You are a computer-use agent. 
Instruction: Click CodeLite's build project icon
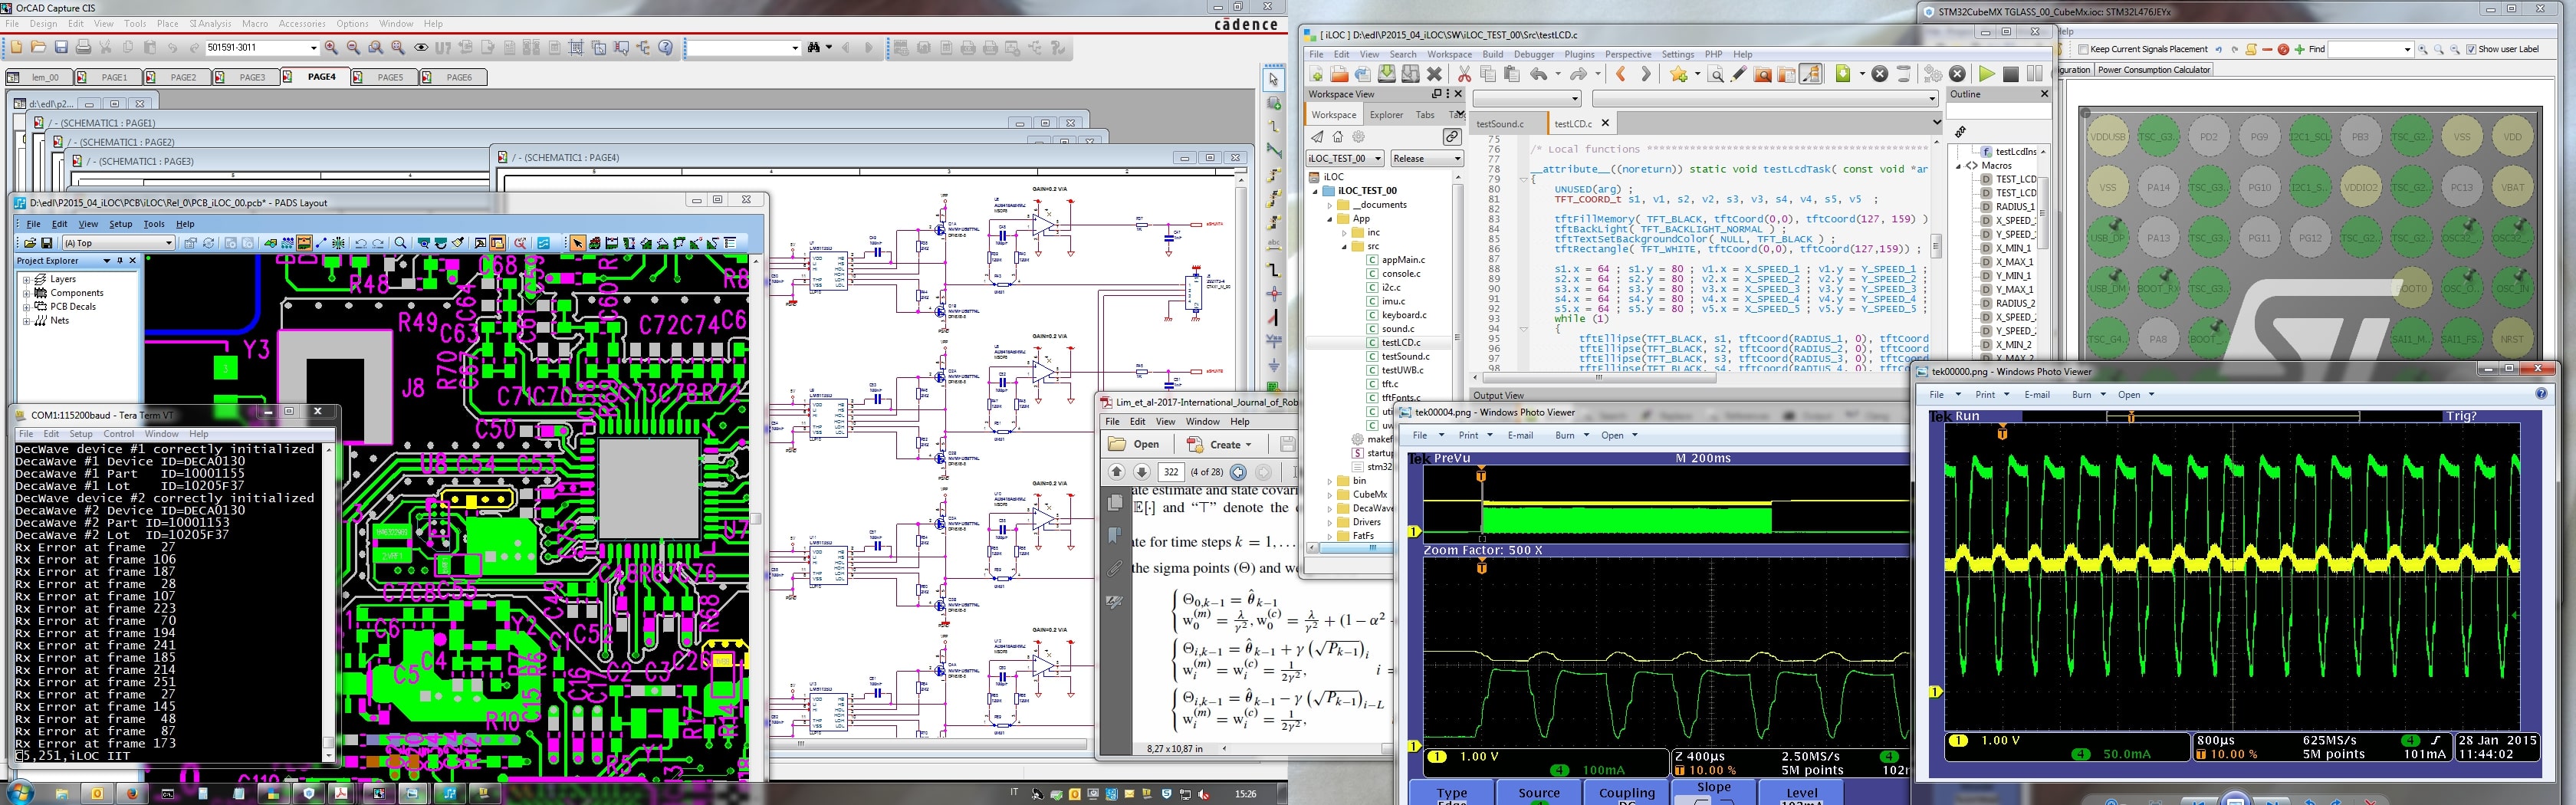1844,74
